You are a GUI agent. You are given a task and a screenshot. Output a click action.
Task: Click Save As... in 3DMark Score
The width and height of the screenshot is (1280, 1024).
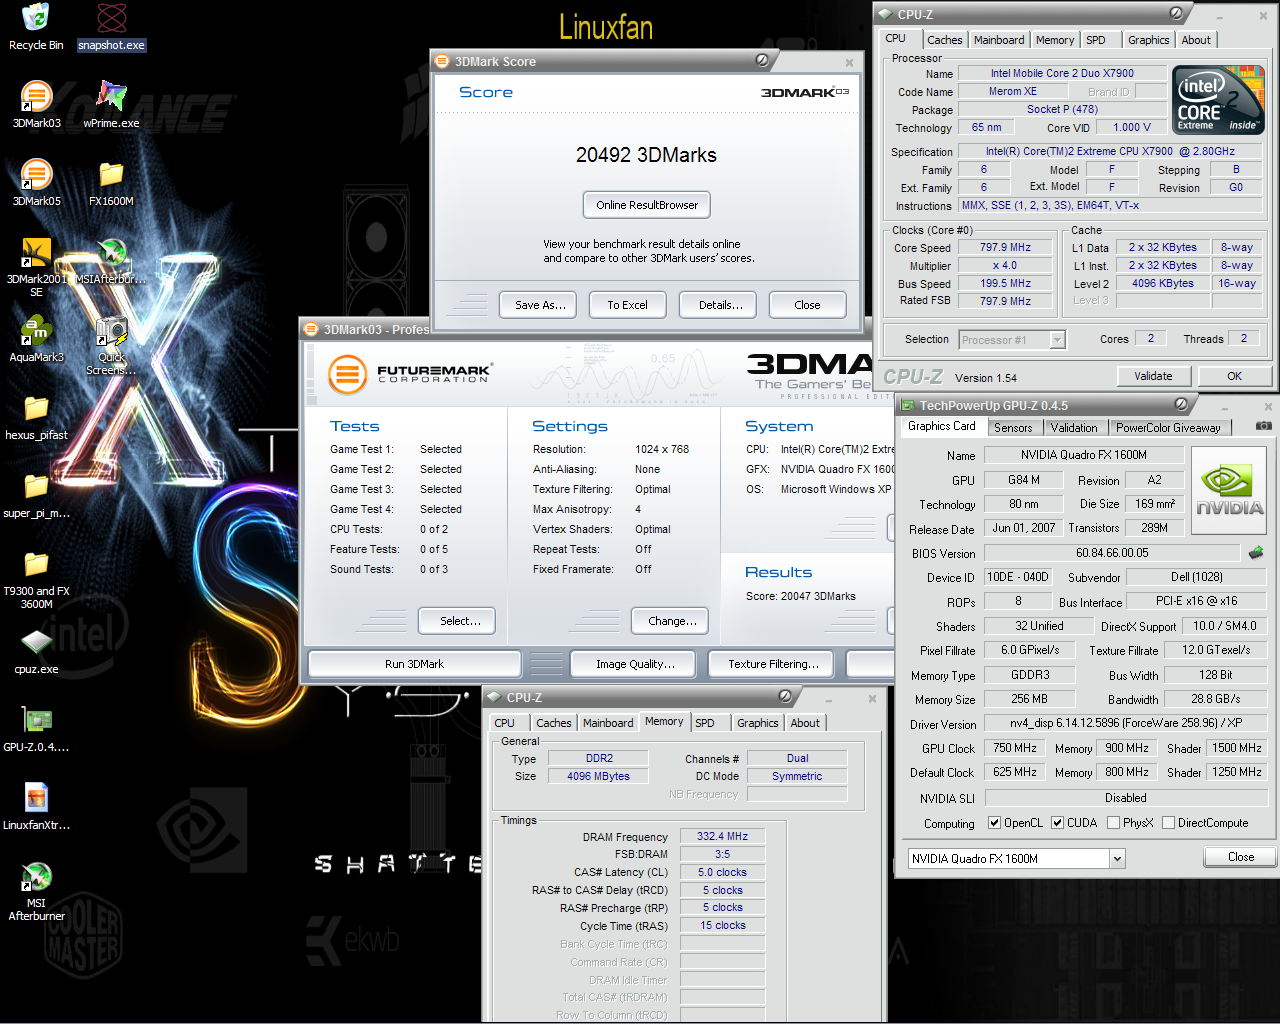(540, 305)
